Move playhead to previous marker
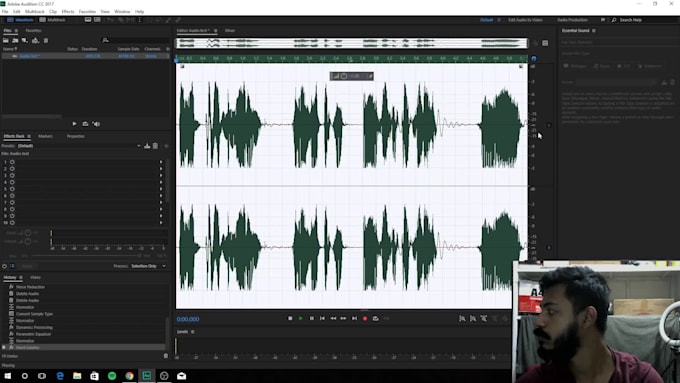680x383 pixels. 322,318
